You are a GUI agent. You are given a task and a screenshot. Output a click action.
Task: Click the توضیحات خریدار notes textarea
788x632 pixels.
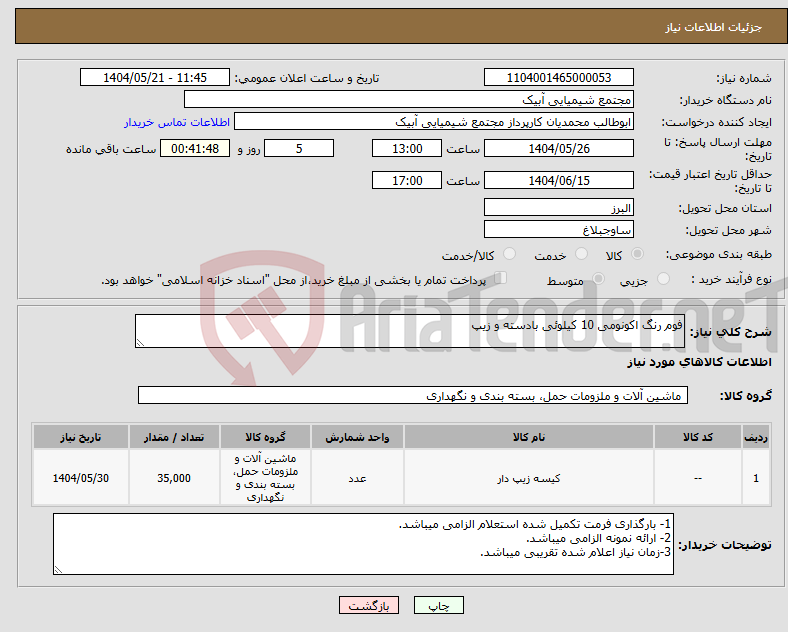(x=363, y=544)
